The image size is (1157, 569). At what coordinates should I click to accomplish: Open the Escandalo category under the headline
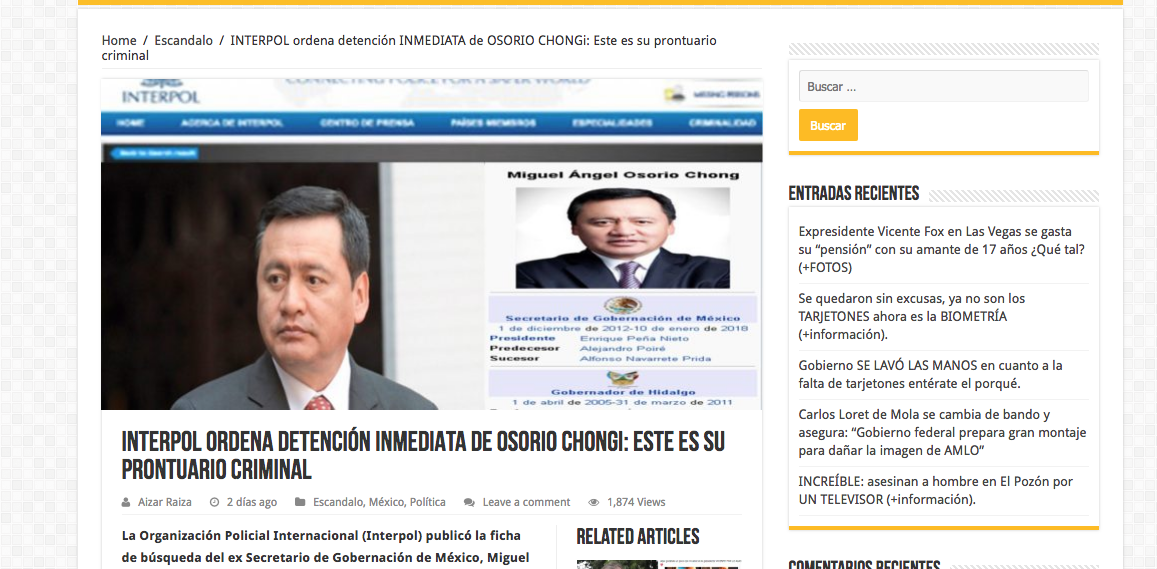(x=338, y=502)
